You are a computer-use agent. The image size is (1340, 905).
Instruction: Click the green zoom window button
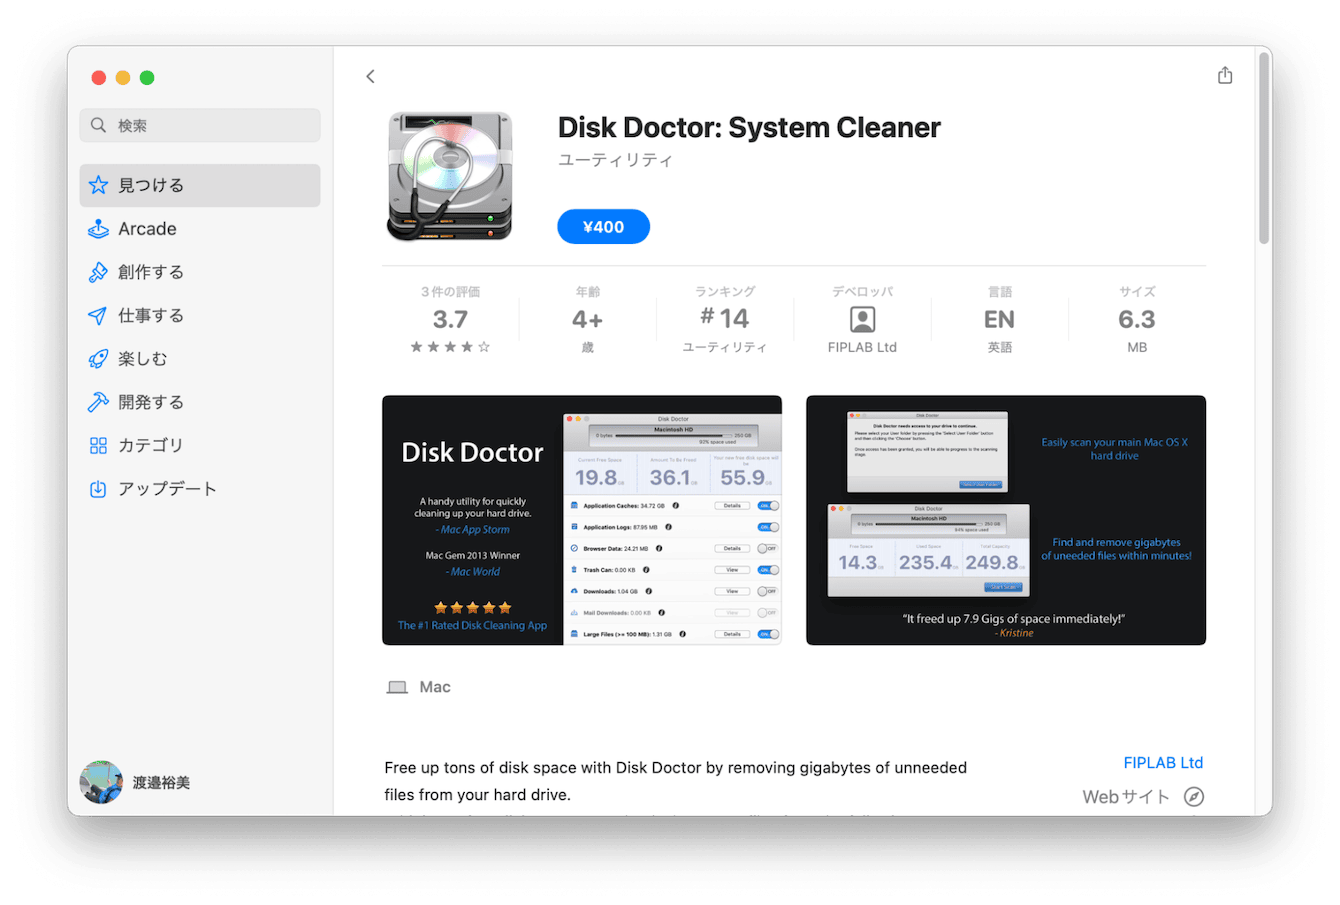[x=147, y=78]
